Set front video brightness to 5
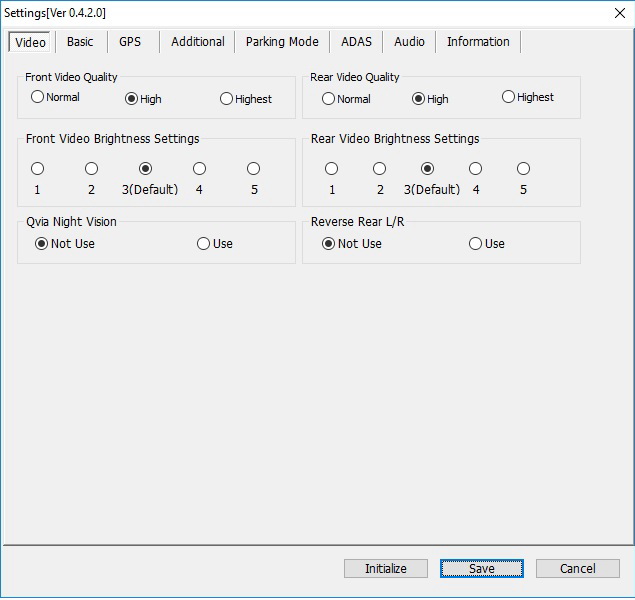 pos(254,169)
